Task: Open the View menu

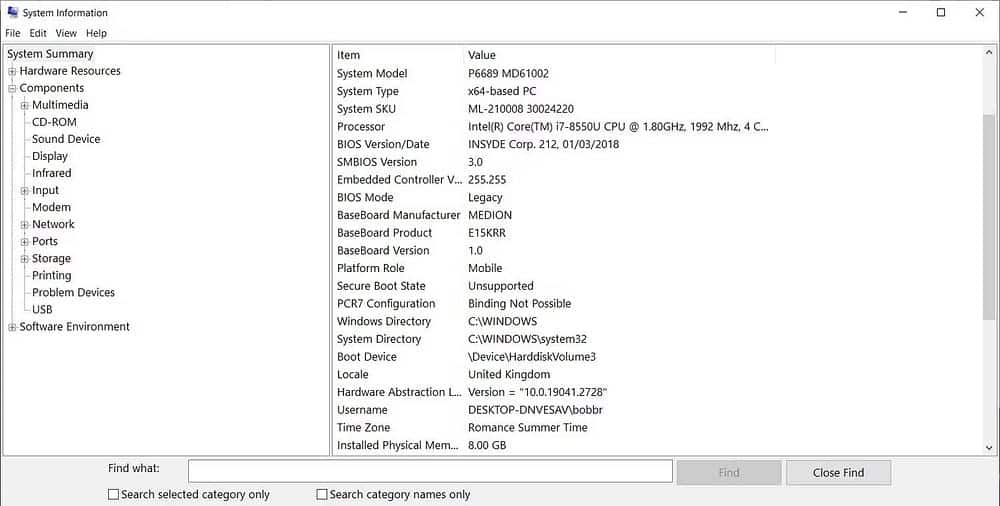Action: [x=66, y=33]
